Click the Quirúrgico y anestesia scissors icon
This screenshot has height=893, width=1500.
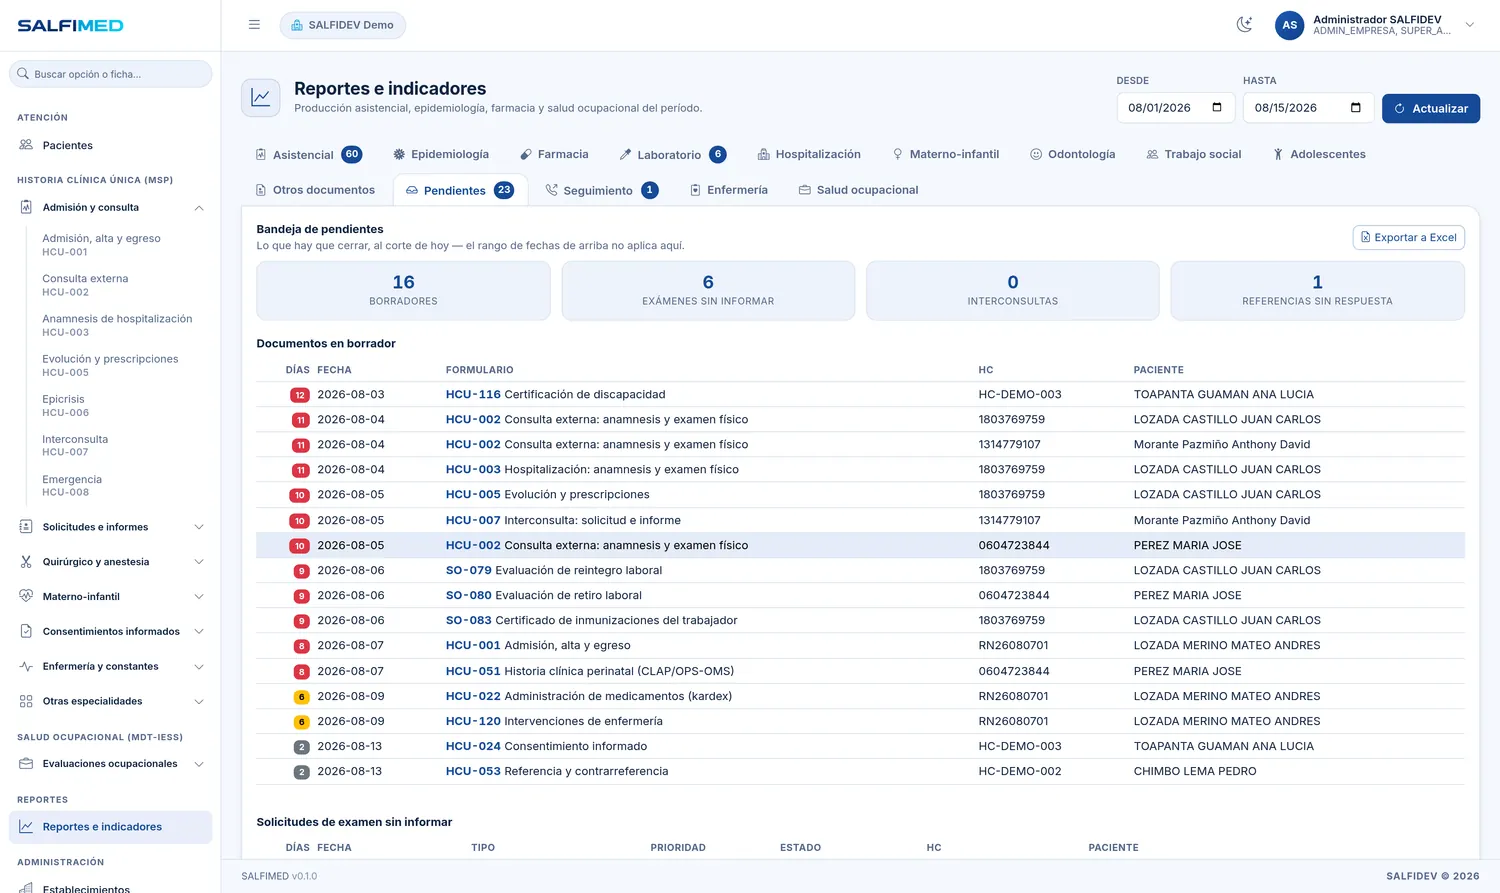click(26, 562)
